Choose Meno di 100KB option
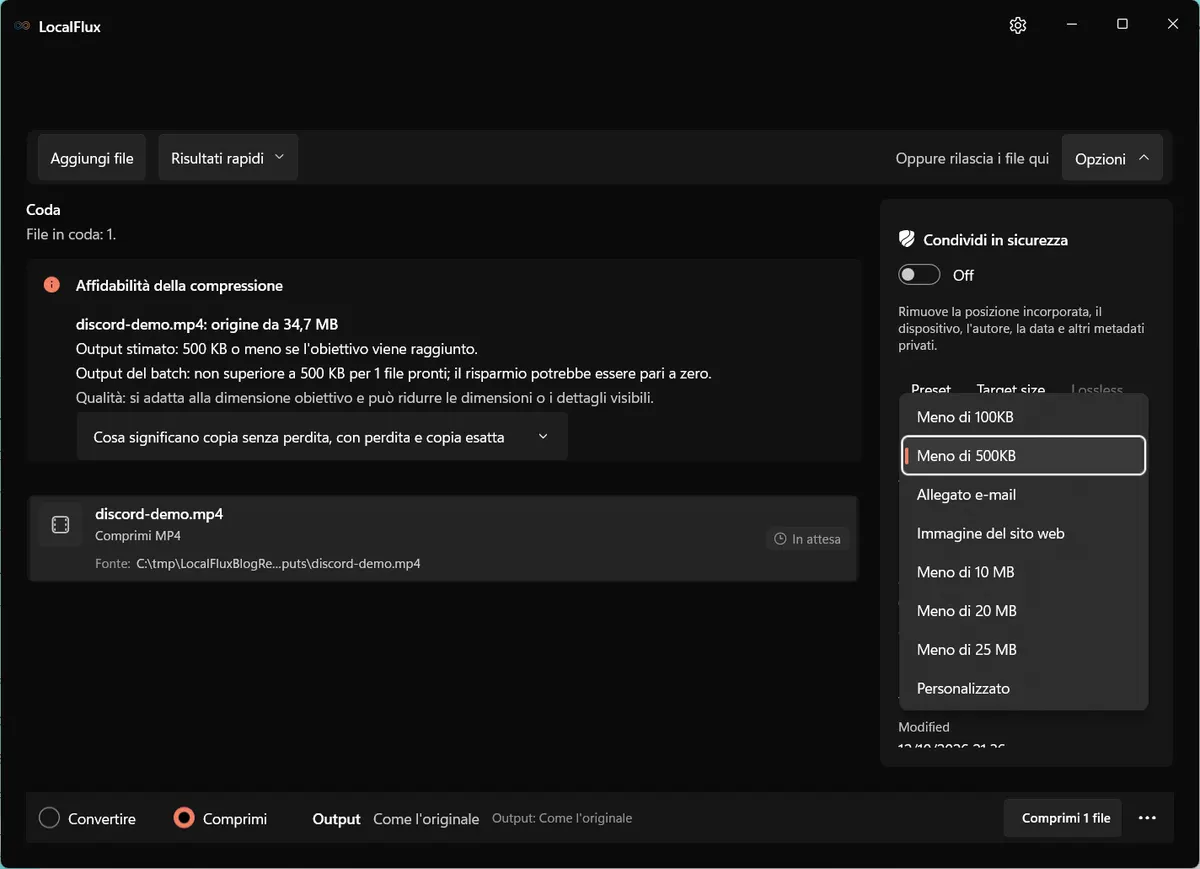The width and height of the screenshot is (1200, 869). 1023,417
